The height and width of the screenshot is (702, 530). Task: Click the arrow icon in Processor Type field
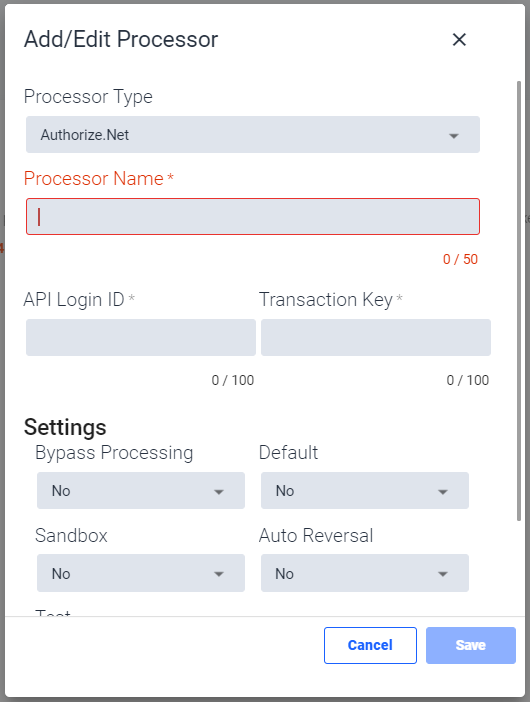pyautogui.click(x=454, y=136)
